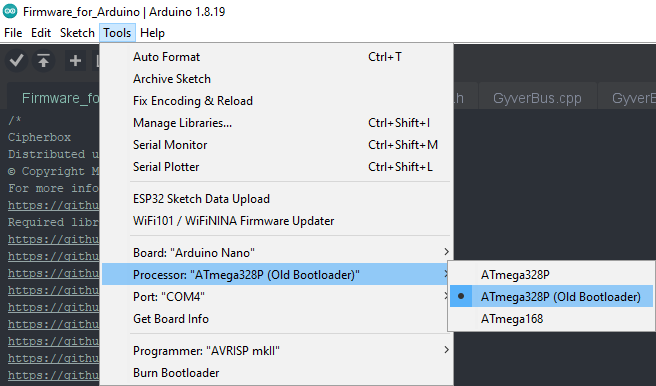Switch to the GyverBus.cpp tab
Image resolution: width=656 pixels, height=386 pixels.
pyautogui.click(x=537, y=98)
